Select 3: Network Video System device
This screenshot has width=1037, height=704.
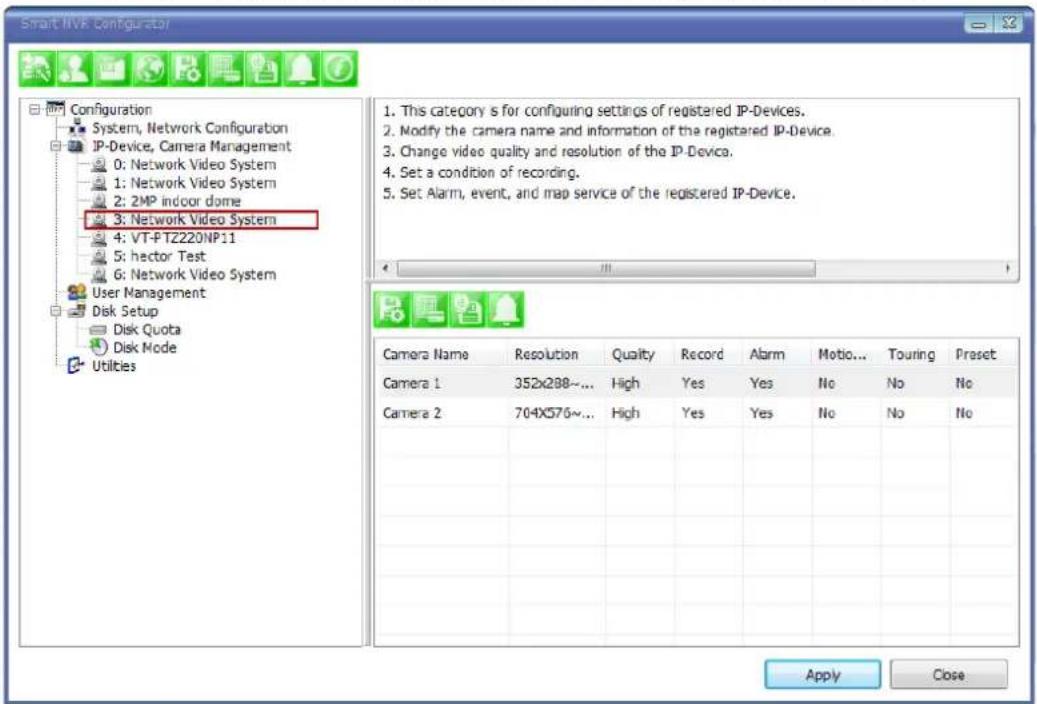pos(194,220)
